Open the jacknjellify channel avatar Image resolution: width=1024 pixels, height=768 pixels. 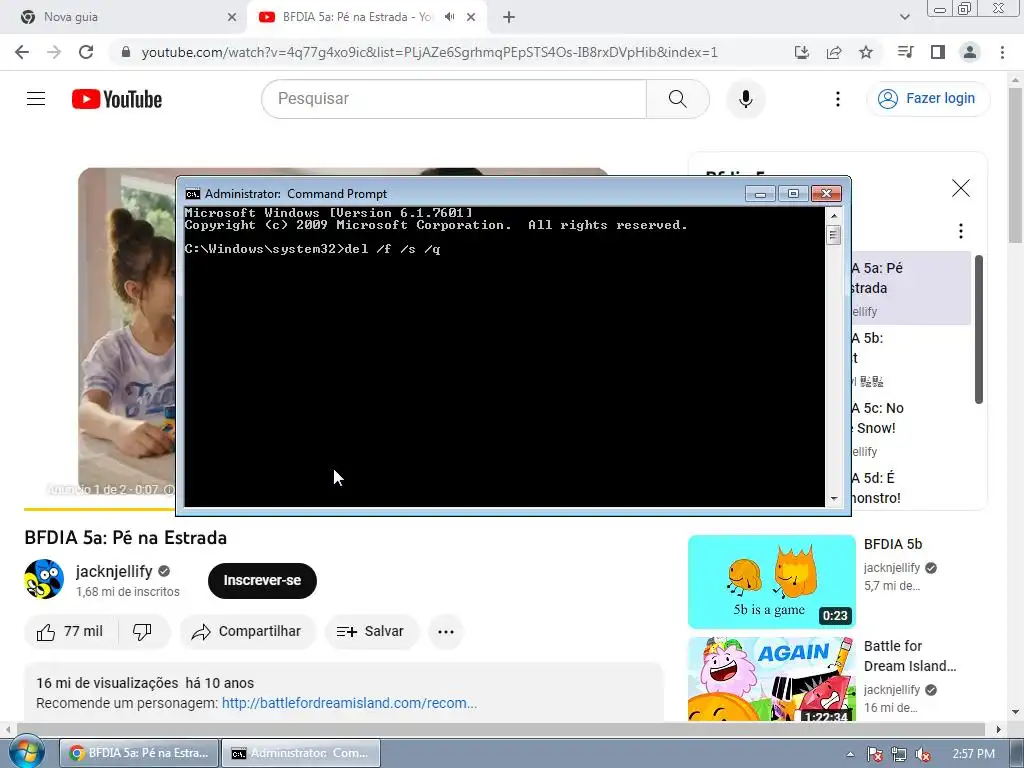point(44,579)
